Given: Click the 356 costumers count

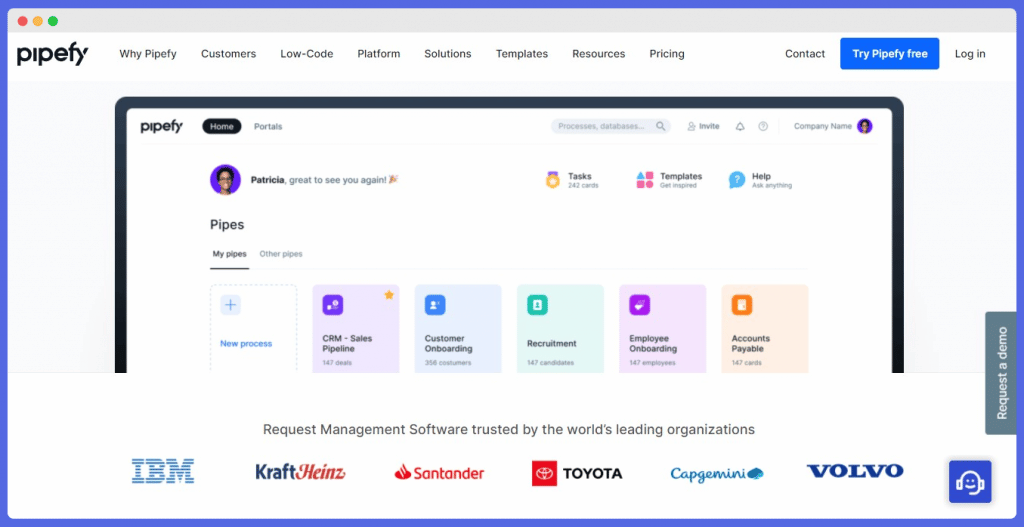Looking at the screenshot, I should click(x=448, y=362).
